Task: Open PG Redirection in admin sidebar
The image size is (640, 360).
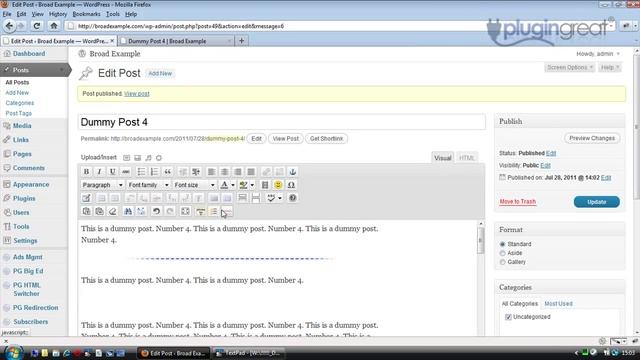Action: point(36,308)
